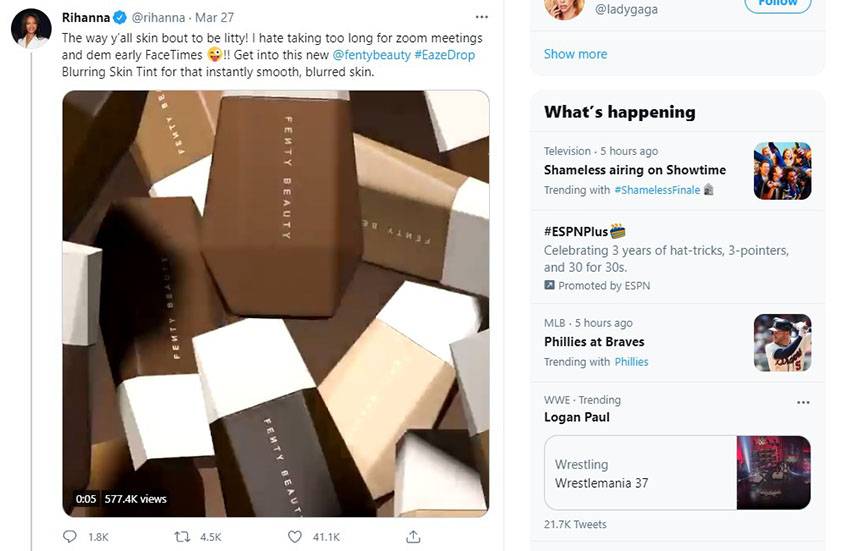The height and width of the screenshot is (551, 847).
Task: Follow the @ladygaga account
Action: click(776, 5)
